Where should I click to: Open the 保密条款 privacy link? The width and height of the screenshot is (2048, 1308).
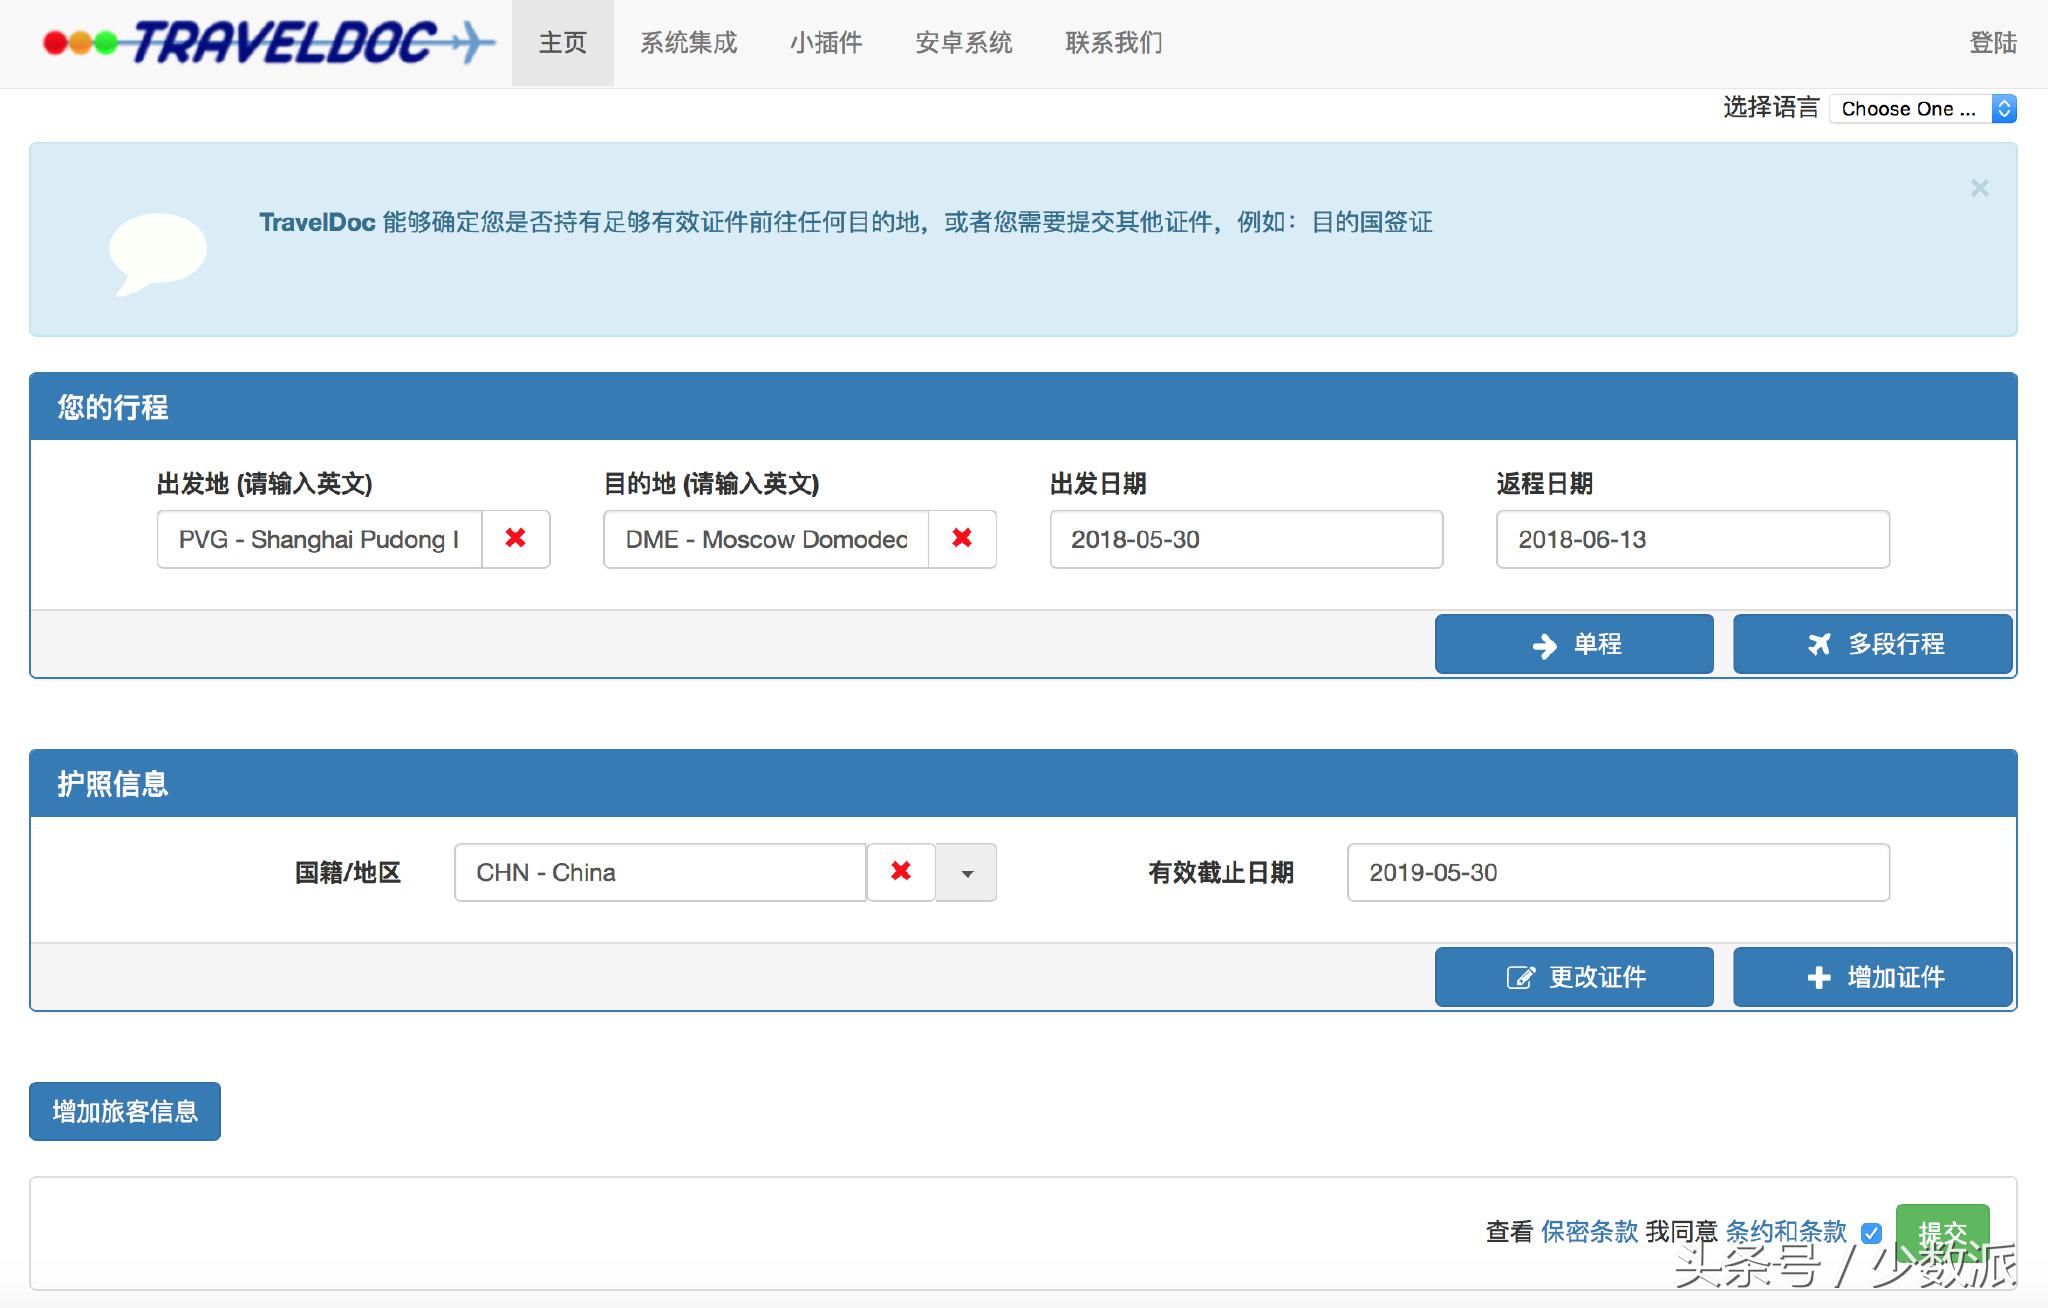click(1589, 1232)
